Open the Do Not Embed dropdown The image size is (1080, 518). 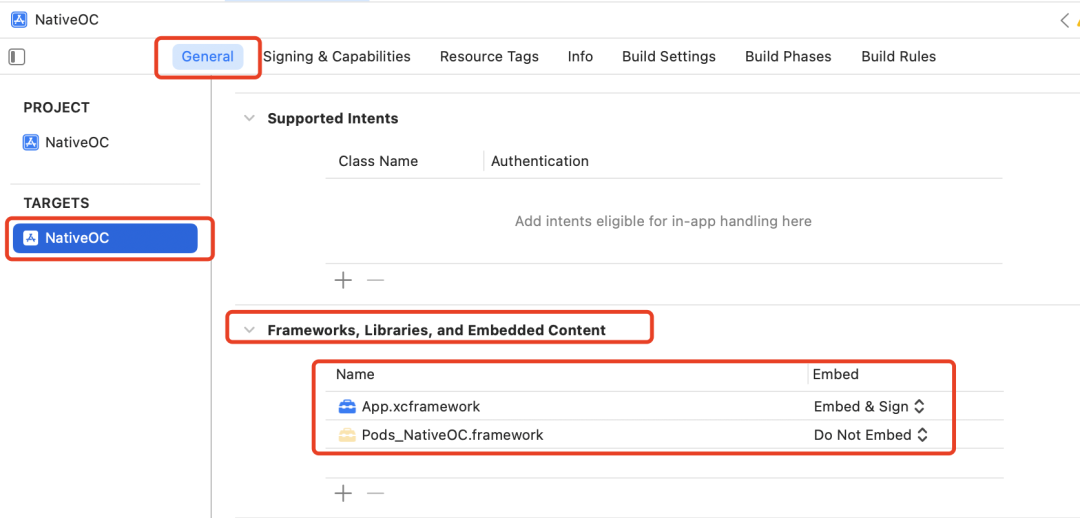(x=870, y=435)
